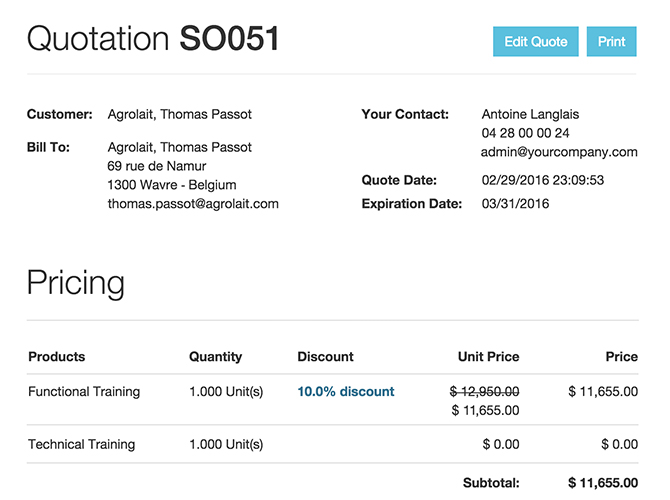Click the admin@yourcompany.com contact email
Viewport: 670px width, 500px height.
(559, 152)
